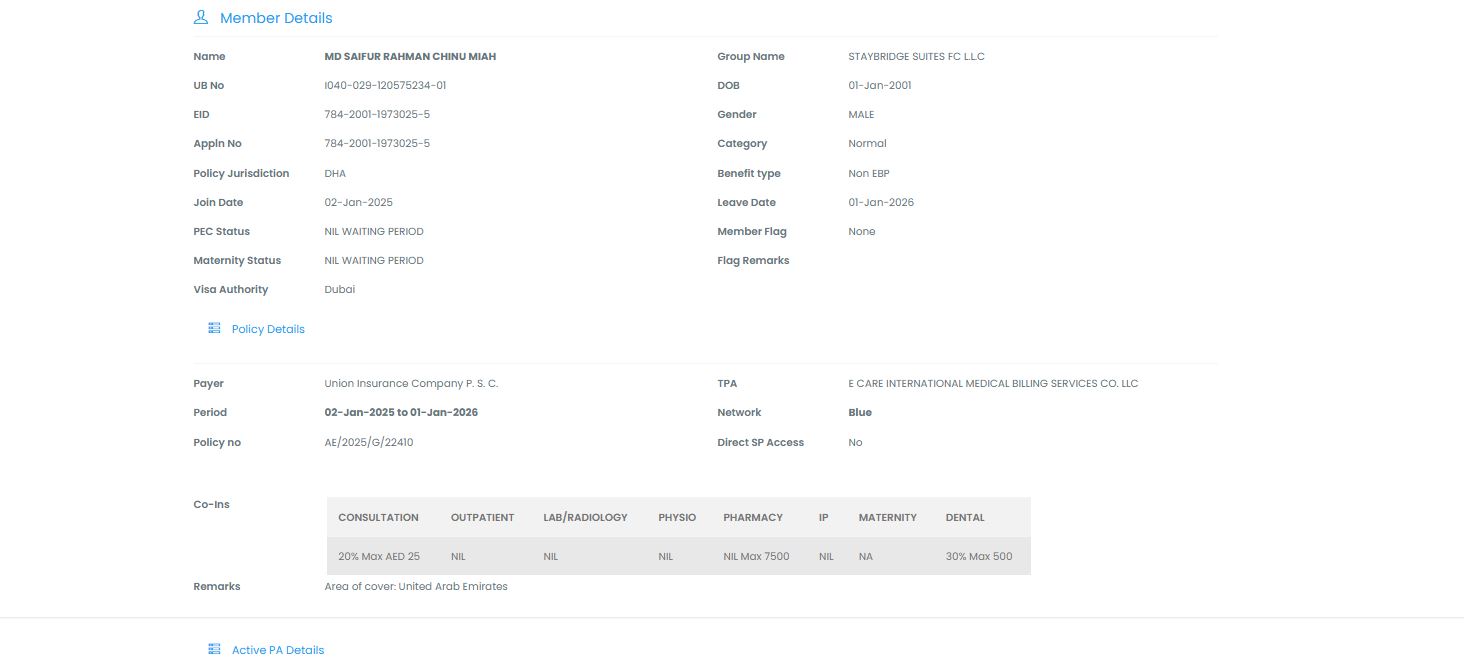Click member name MD SAIFUR RAHMAN CHINU MIAH
Screen dimensions: 1464x660
410,57
